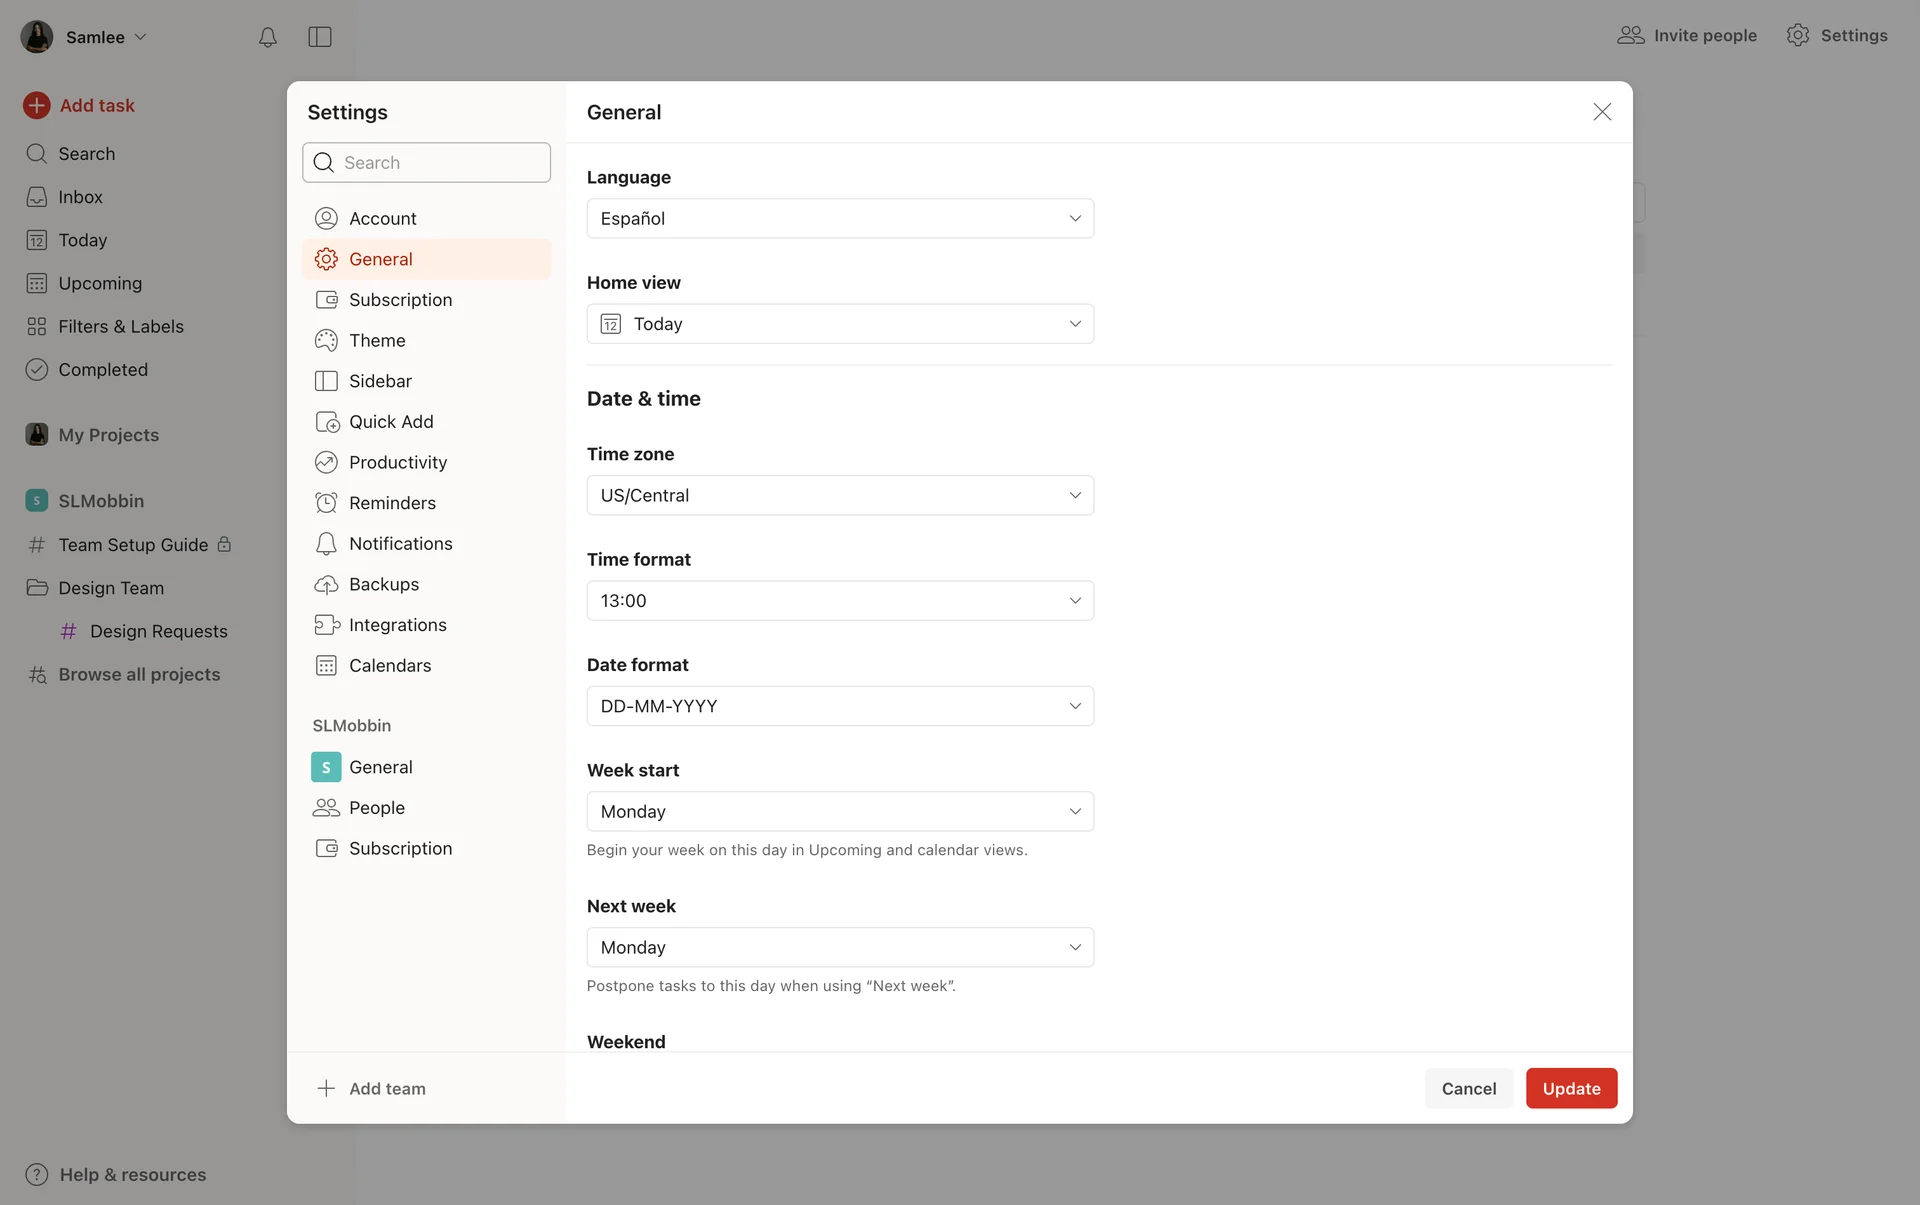Select Account in settings menu
This screenshot has width=1920, height=1205.
point(382,218)
